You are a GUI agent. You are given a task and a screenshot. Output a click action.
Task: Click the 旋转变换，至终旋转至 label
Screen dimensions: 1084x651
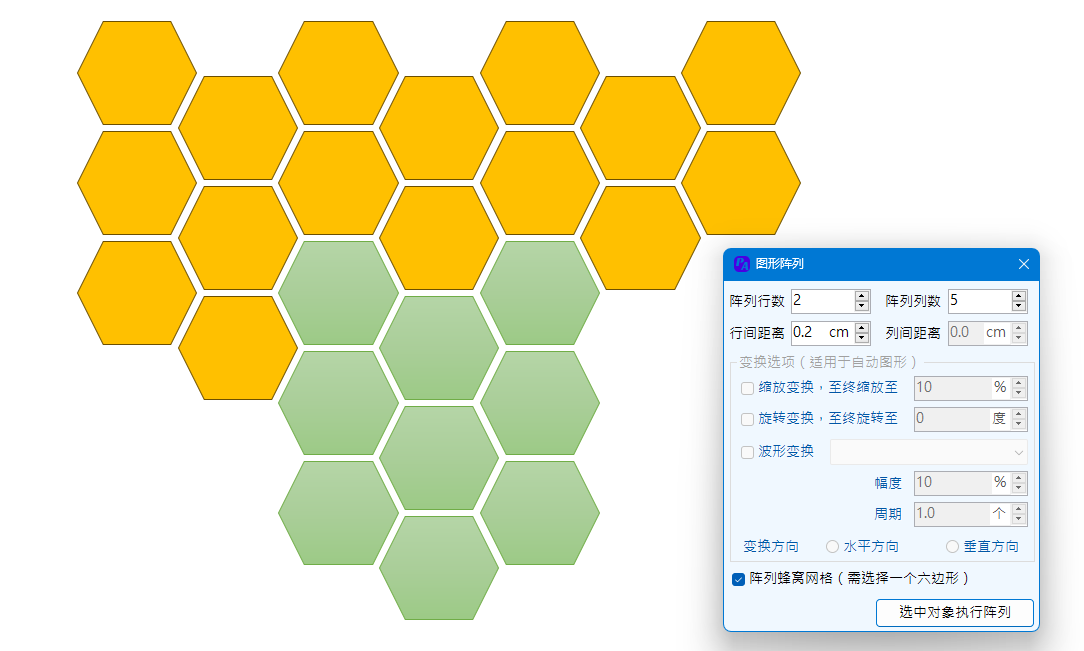(828, 419)
